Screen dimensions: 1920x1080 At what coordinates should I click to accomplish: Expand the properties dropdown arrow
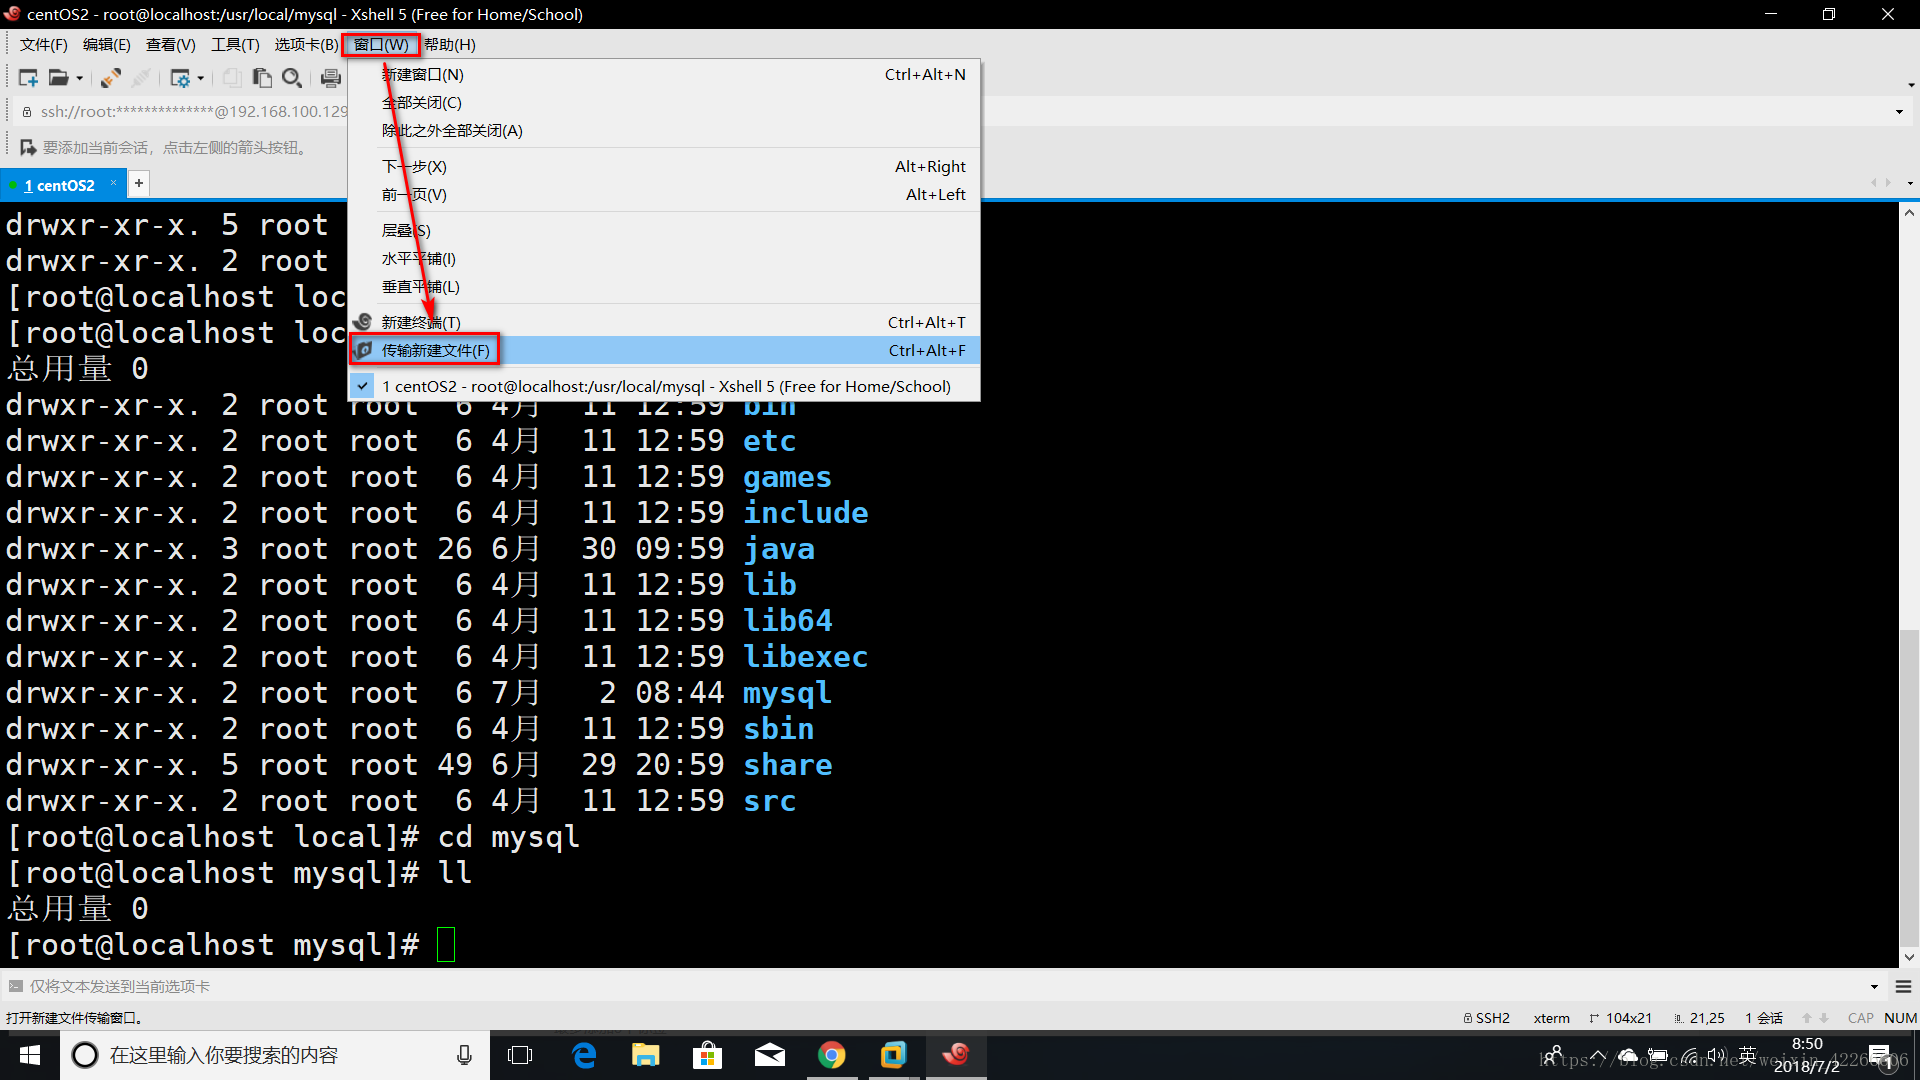[x=201, y=78]
